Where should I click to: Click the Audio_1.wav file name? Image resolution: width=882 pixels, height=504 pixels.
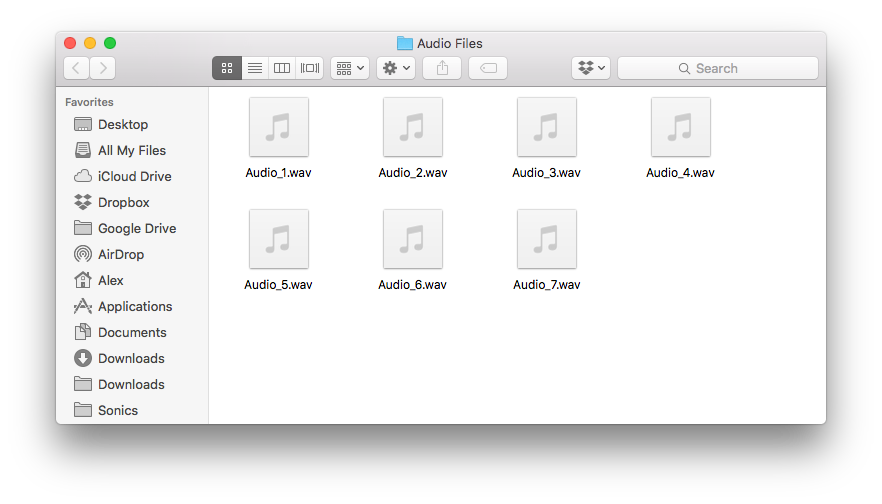(278, 173)
